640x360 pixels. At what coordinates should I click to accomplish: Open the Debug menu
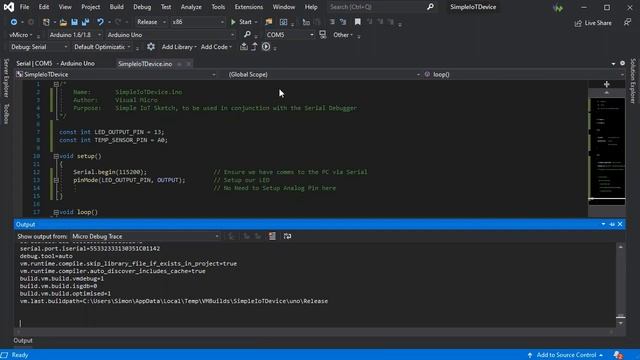click(142, 7)
